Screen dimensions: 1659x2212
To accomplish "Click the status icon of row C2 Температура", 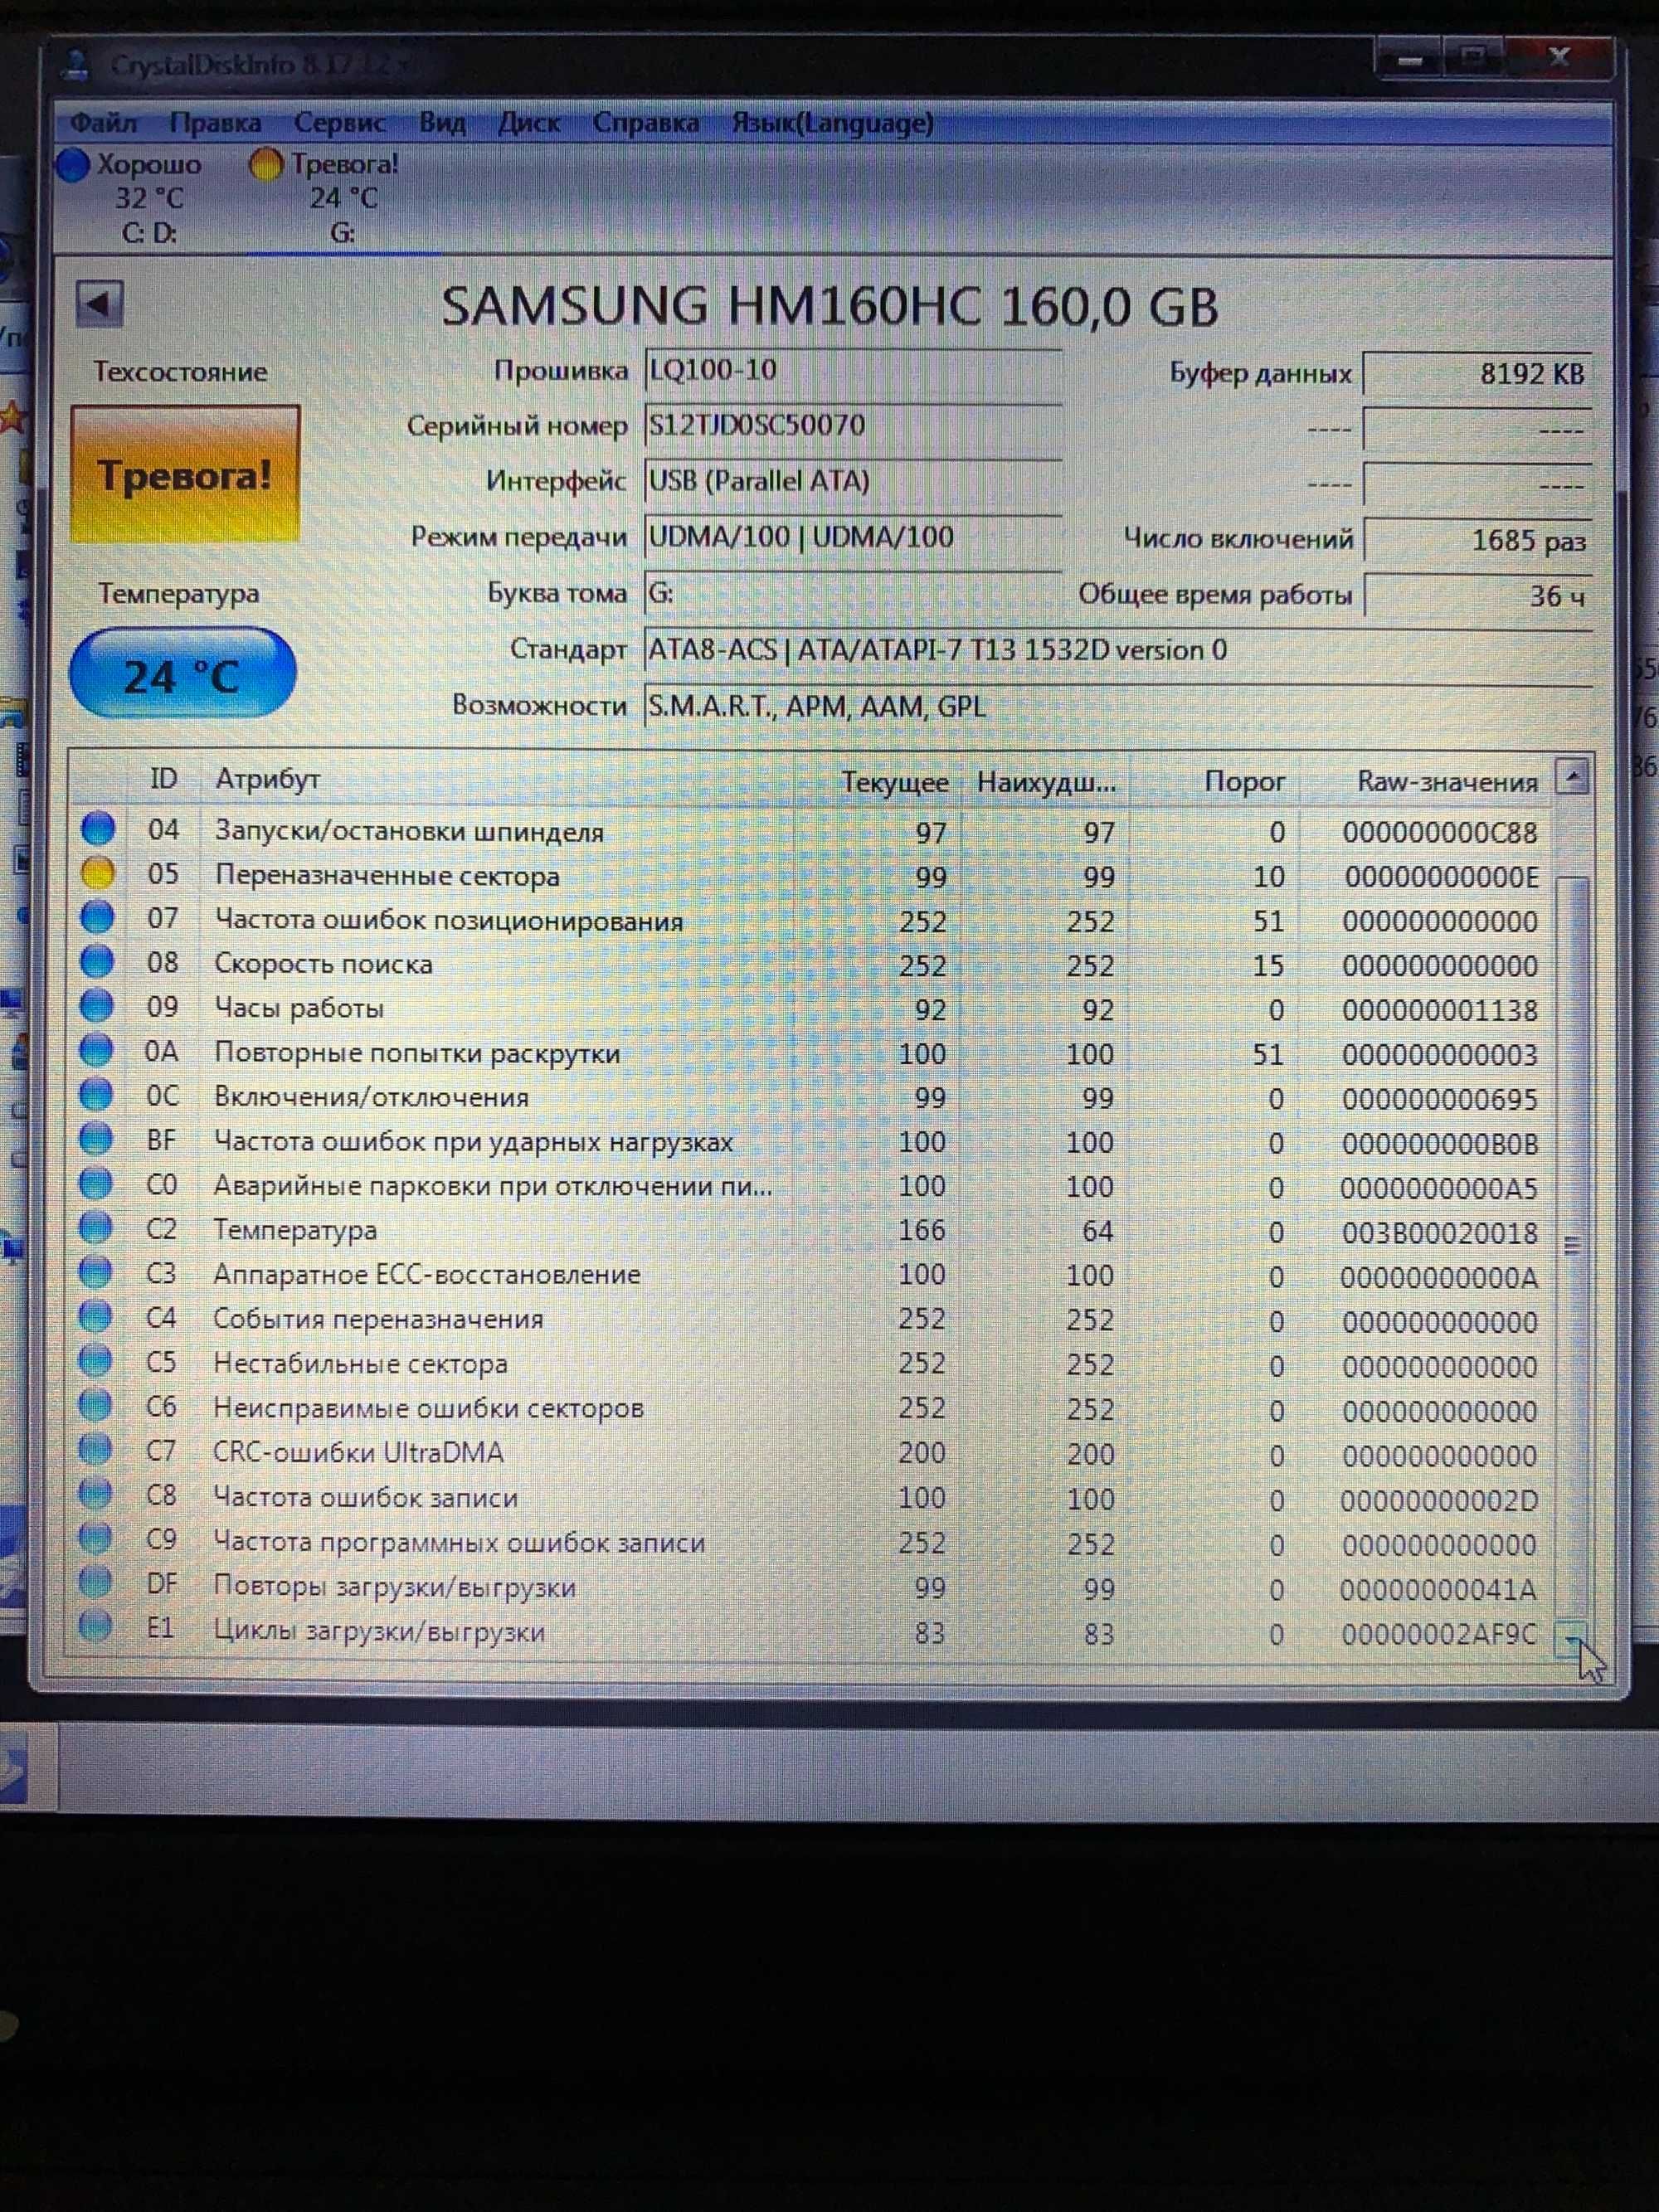I will coord(96,1227).
